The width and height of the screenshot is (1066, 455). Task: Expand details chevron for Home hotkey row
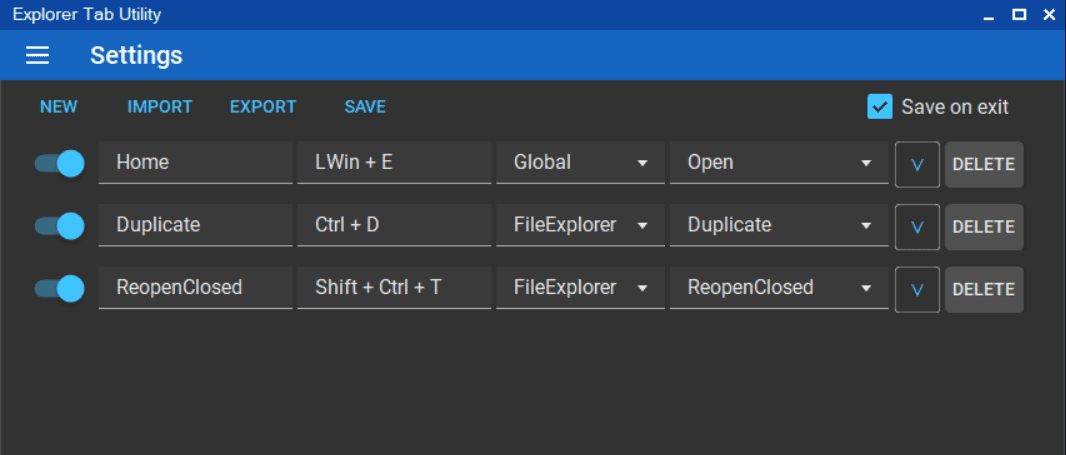[x=916, y=164]
